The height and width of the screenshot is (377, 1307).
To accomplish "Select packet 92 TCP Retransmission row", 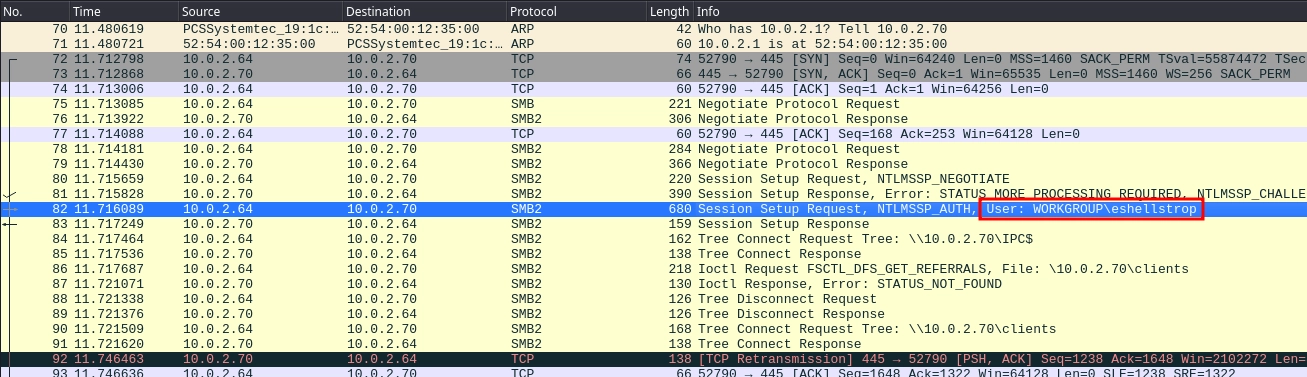I will pyautogui.click(x=653, y=359).
